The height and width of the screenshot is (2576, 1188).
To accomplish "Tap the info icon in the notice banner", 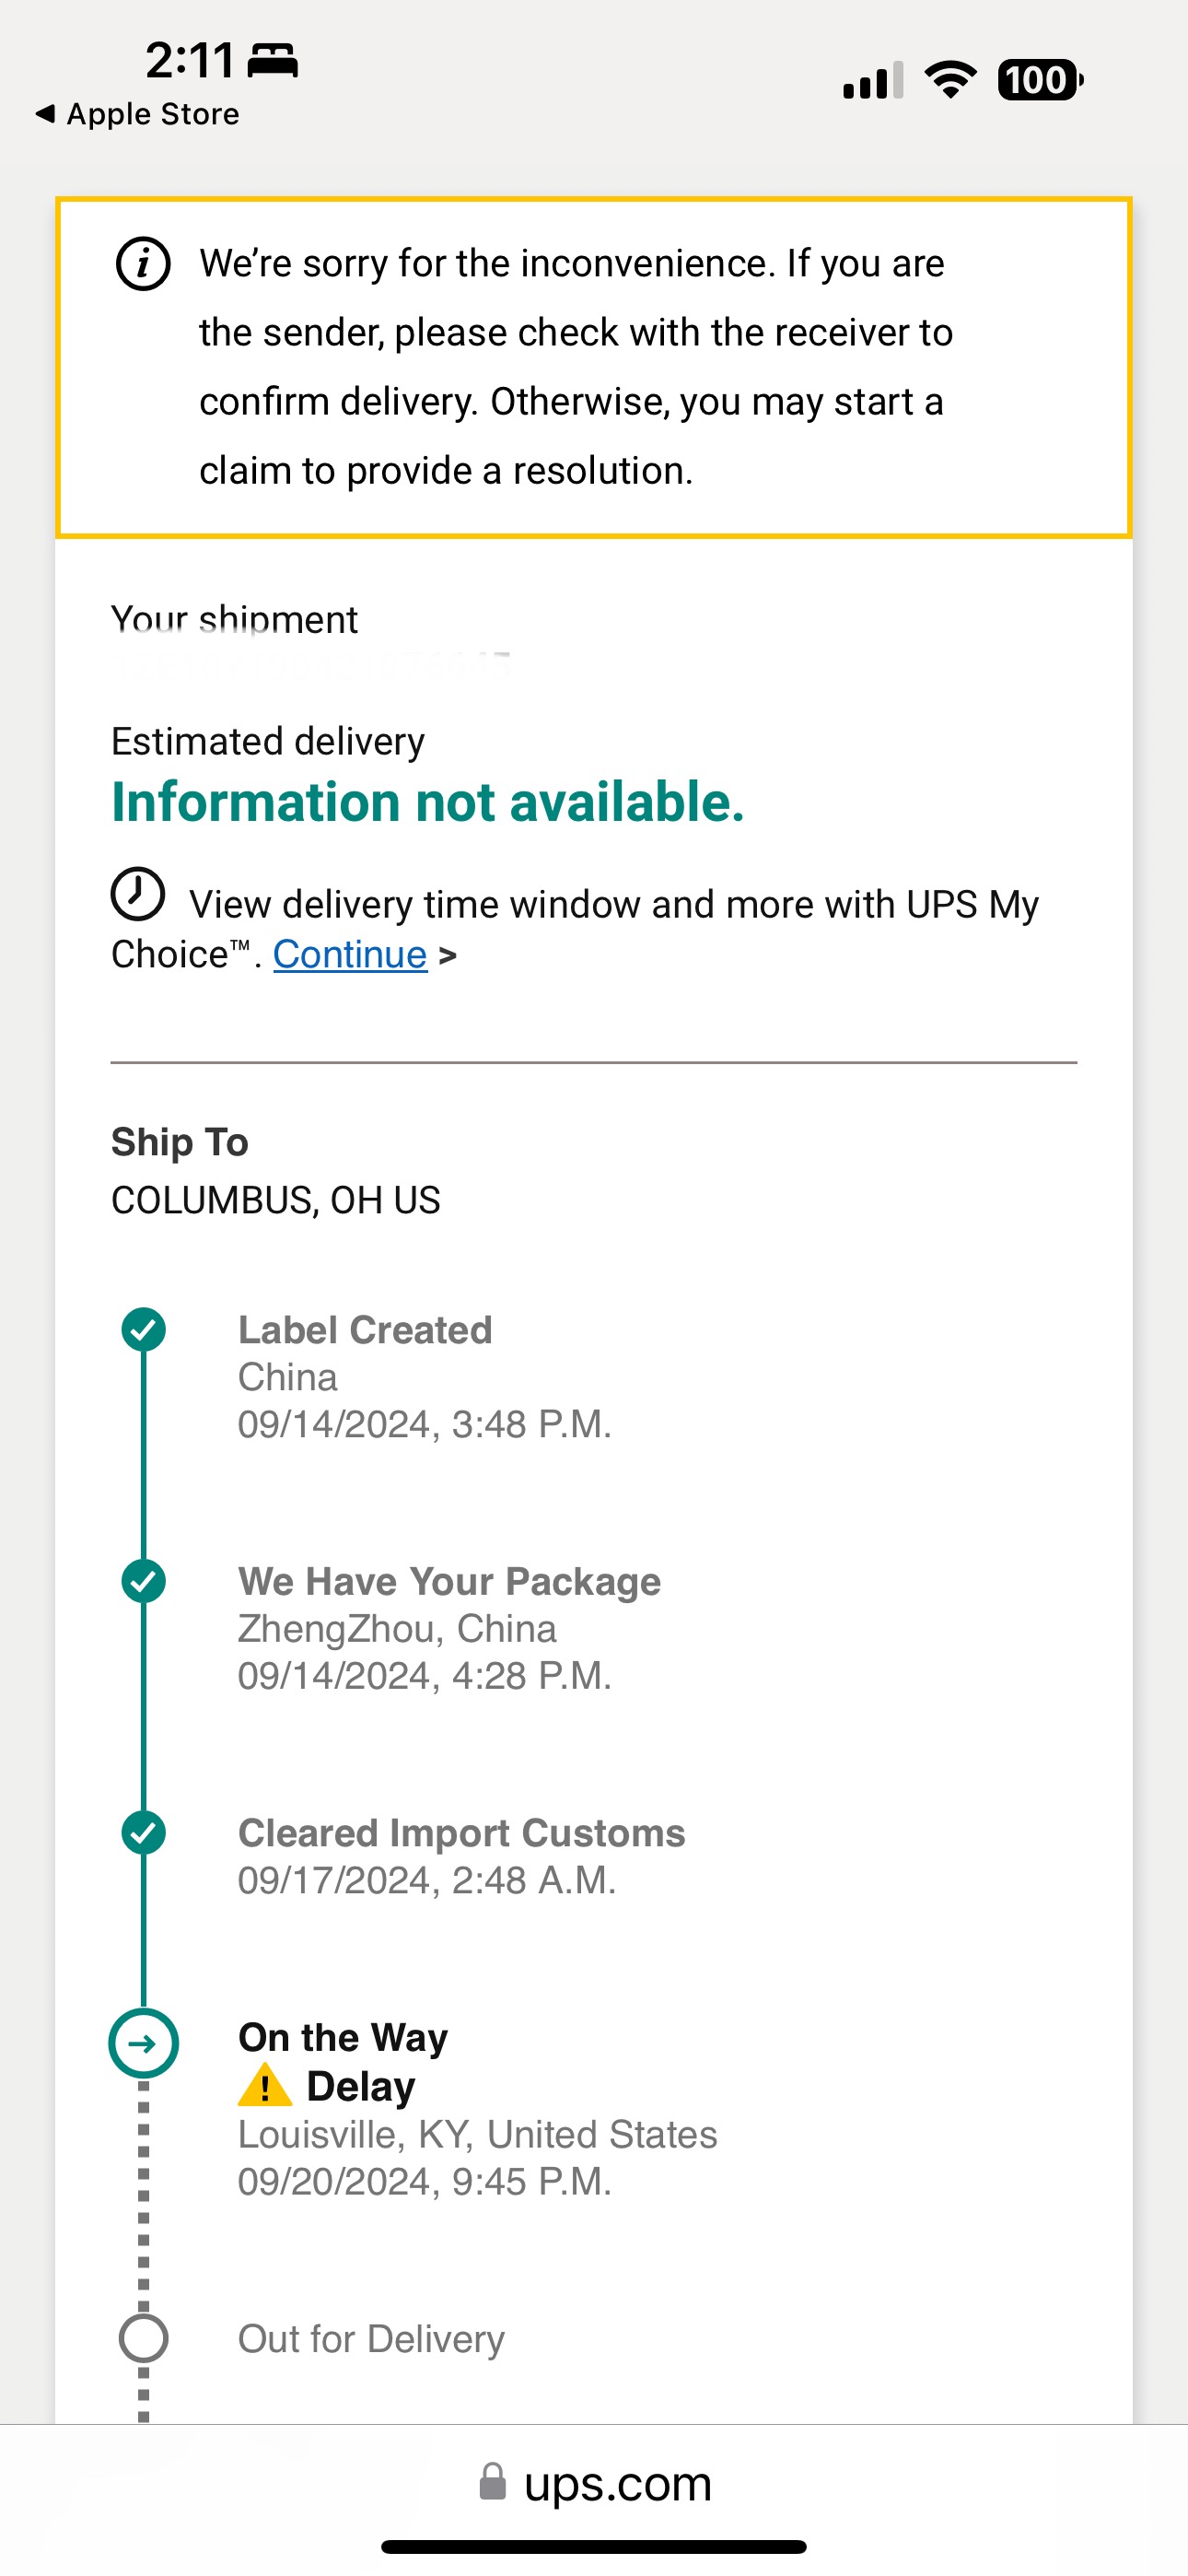I will tap(143, 265).
